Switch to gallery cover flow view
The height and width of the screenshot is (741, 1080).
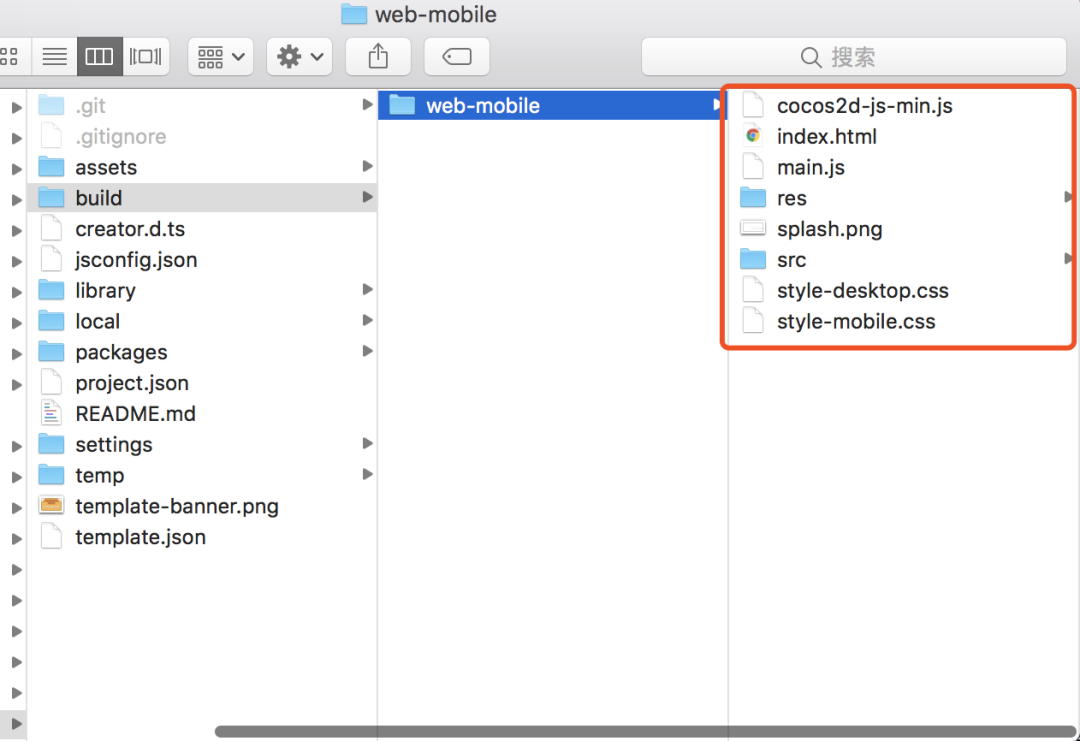point(146,56)
